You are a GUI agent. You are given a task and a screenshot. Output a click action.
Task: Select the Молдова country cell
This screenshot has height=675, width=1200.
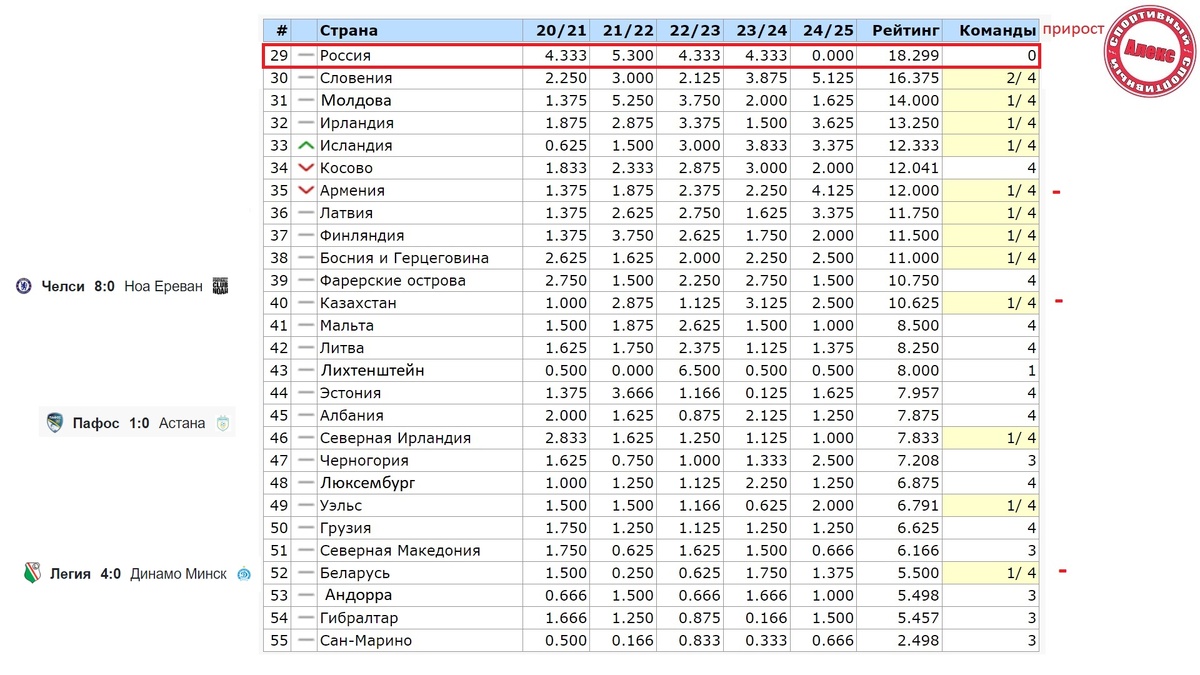coord(420,100)
